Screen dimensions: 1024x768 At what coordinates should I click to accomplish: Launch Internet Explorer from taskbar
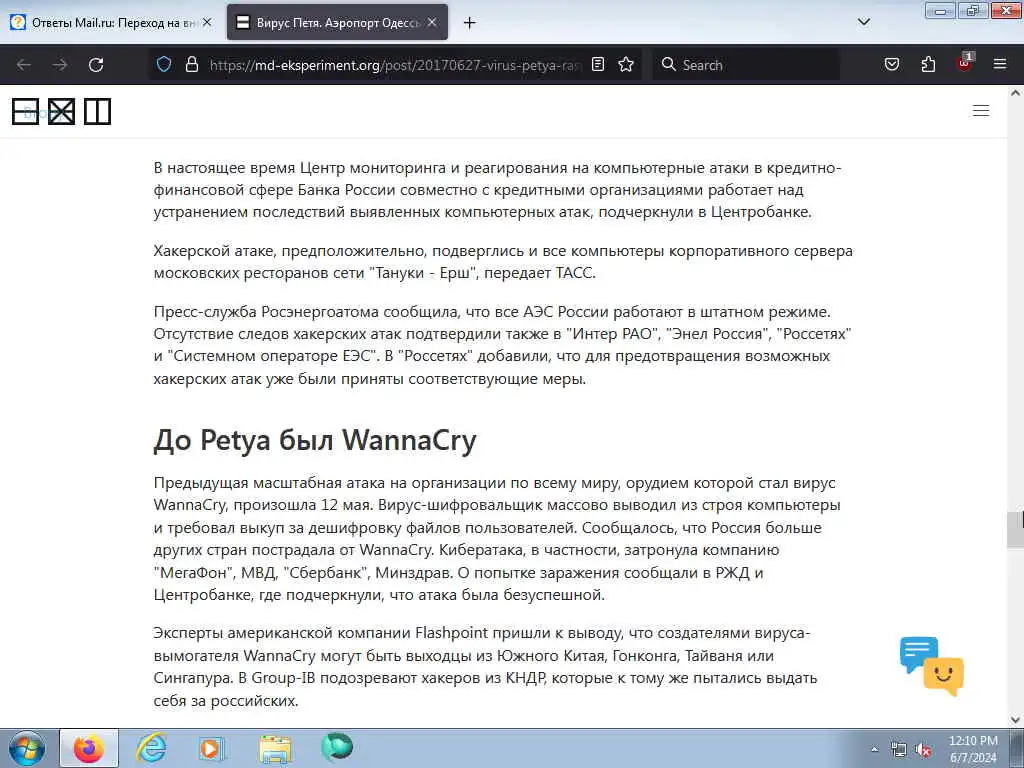tap(152, 748)
